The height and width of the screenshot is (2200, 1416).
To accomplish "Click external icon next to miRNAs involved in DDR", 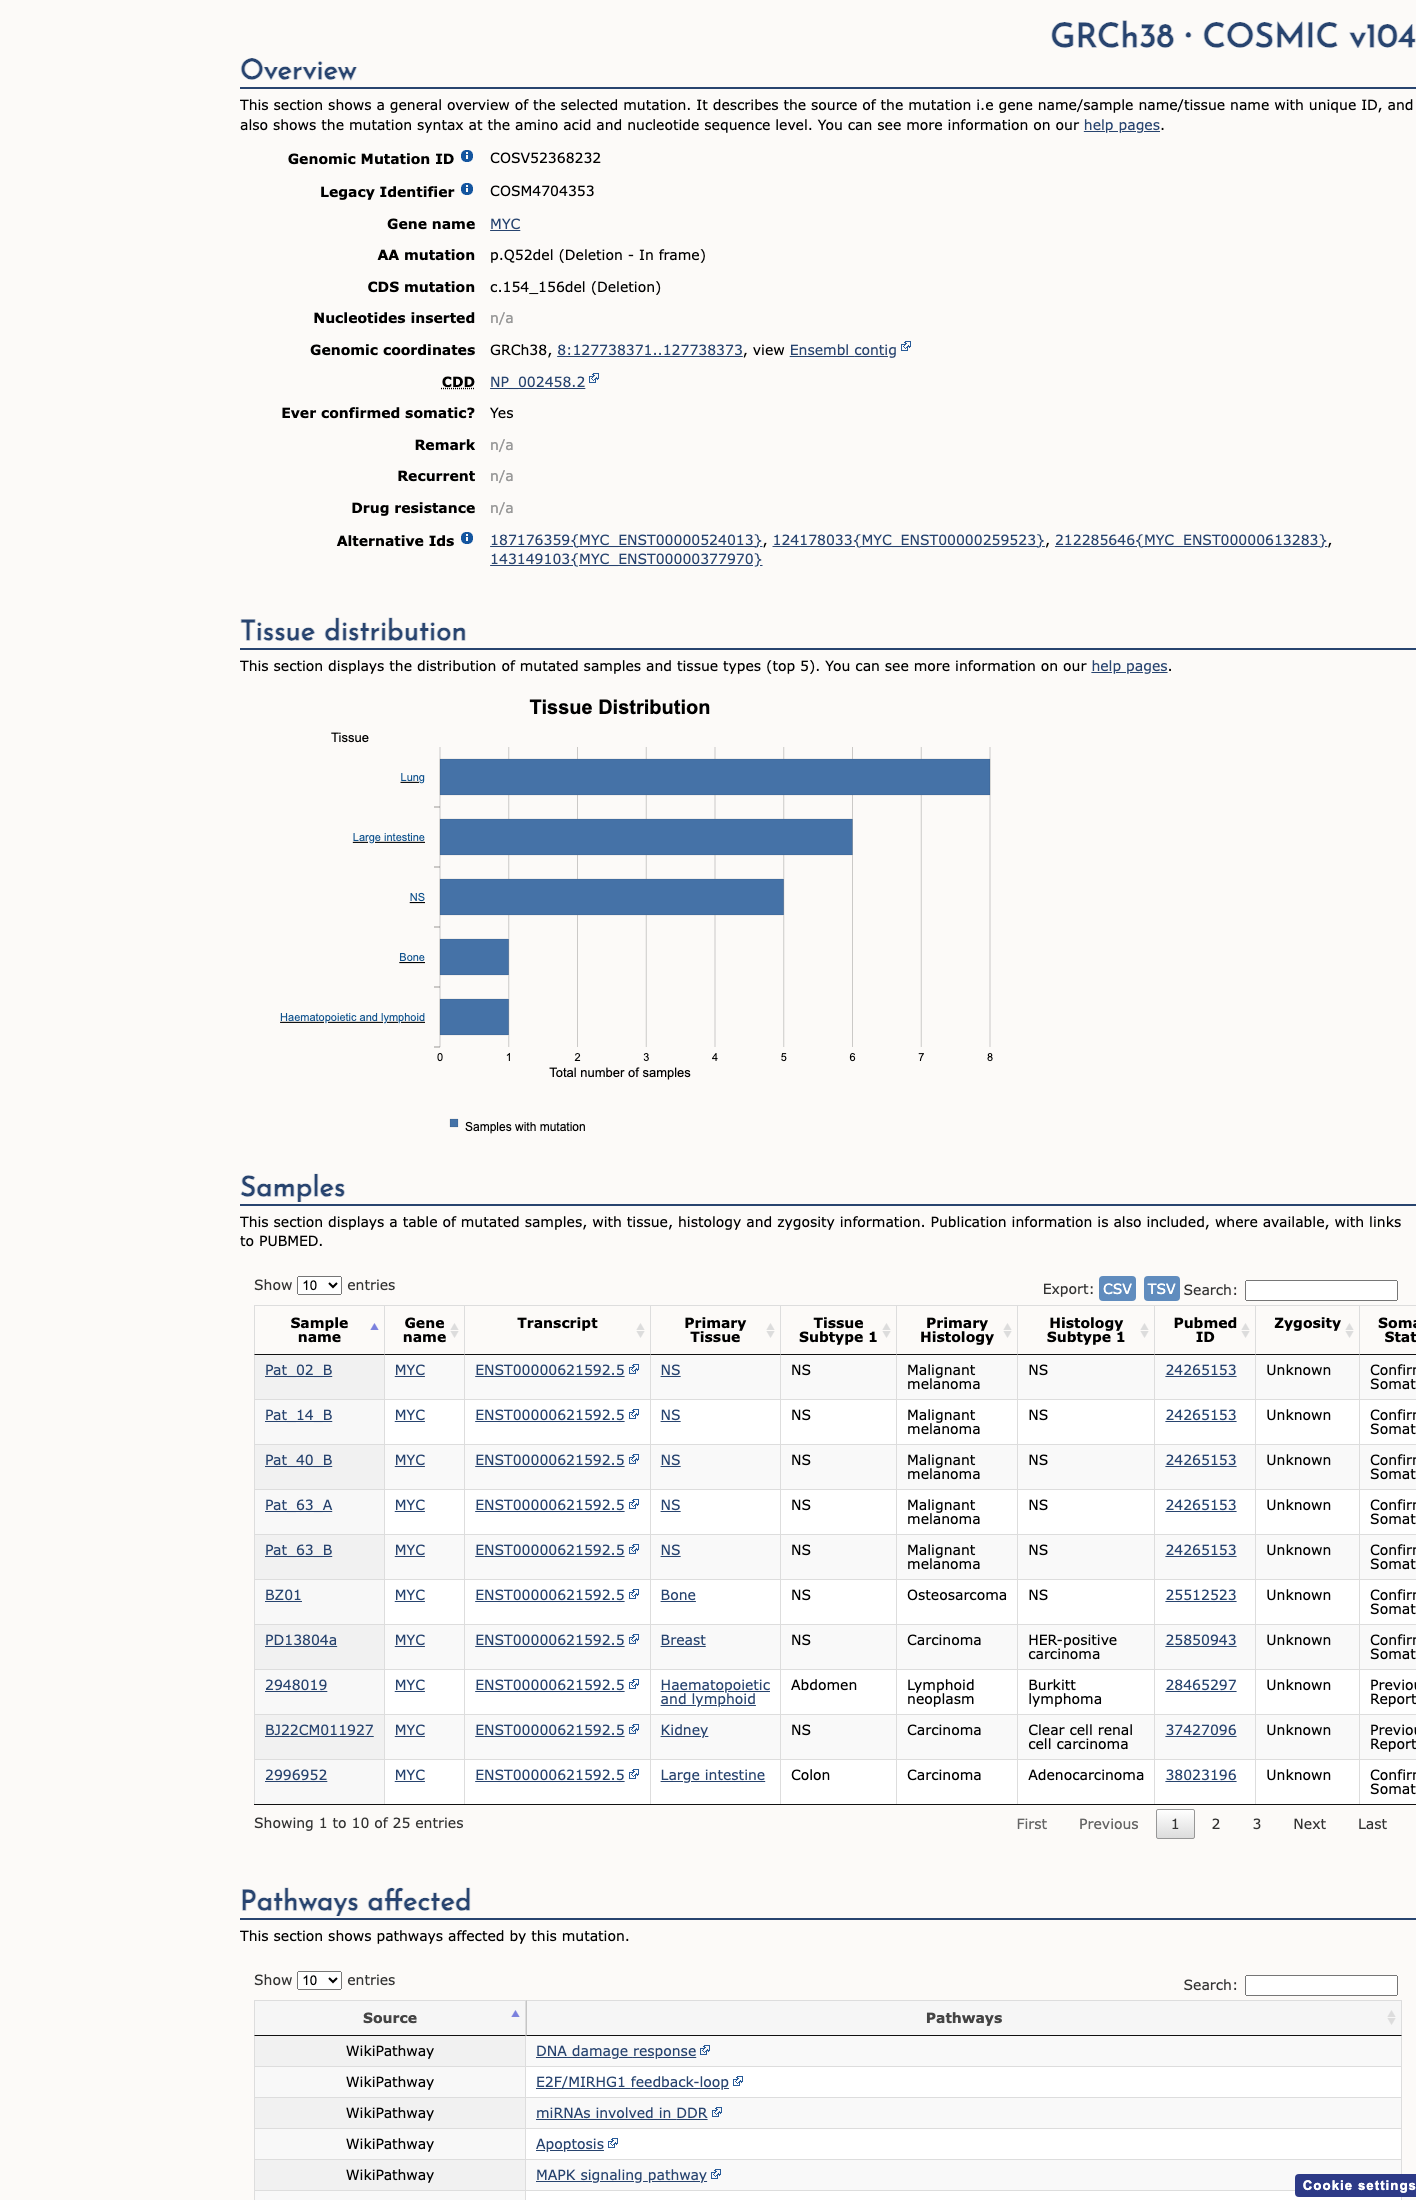I will click(717, 2112).
